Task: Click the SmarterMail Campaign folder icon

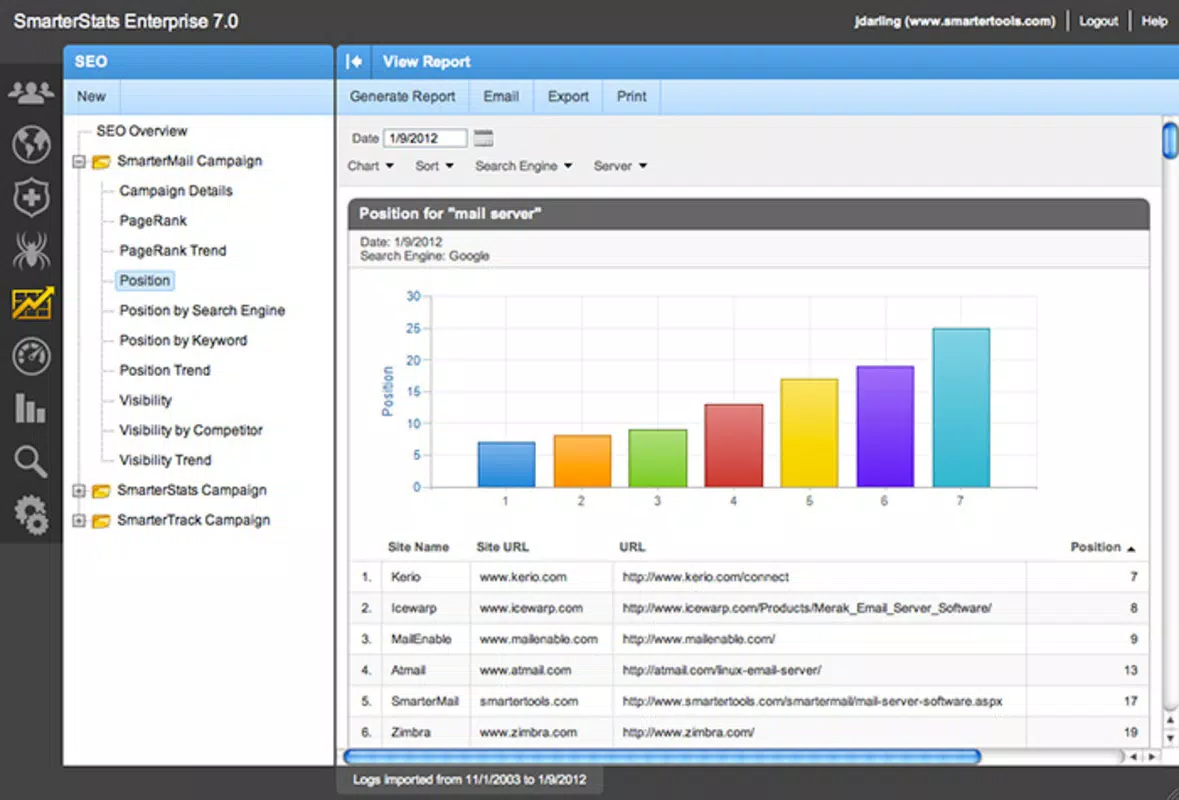Action: [x=102, y=162]
